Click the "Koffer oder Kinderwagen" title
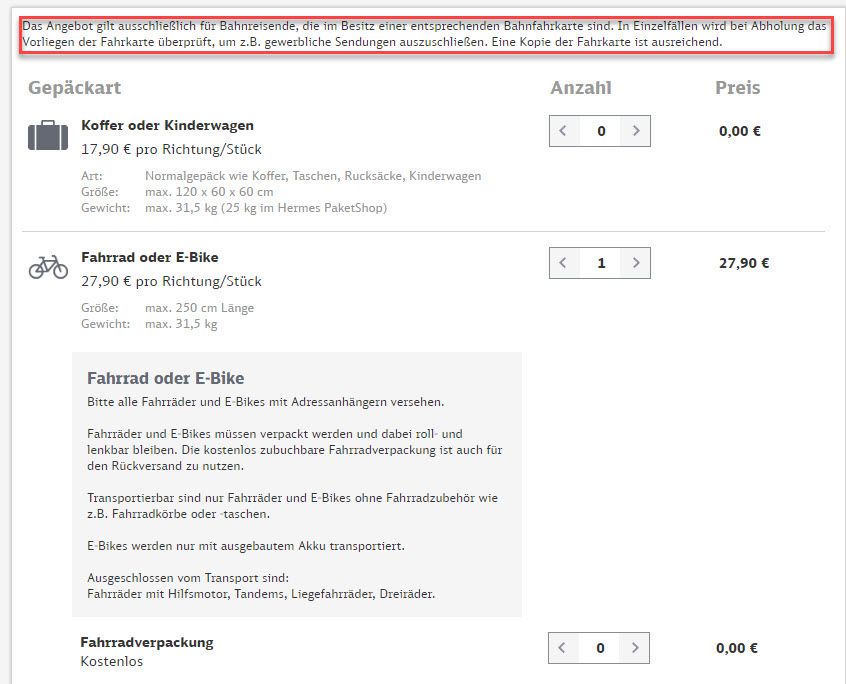Screen dimensions: 846x684 coord(167,126)
